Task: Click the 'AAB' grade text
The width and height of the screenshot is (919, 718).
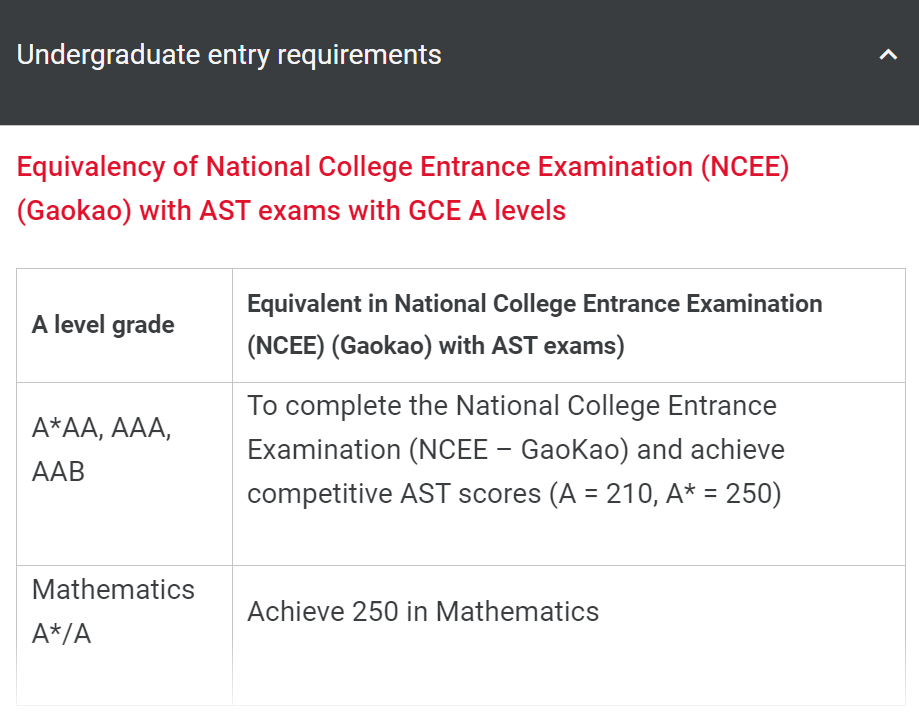Action: point(59,471)
